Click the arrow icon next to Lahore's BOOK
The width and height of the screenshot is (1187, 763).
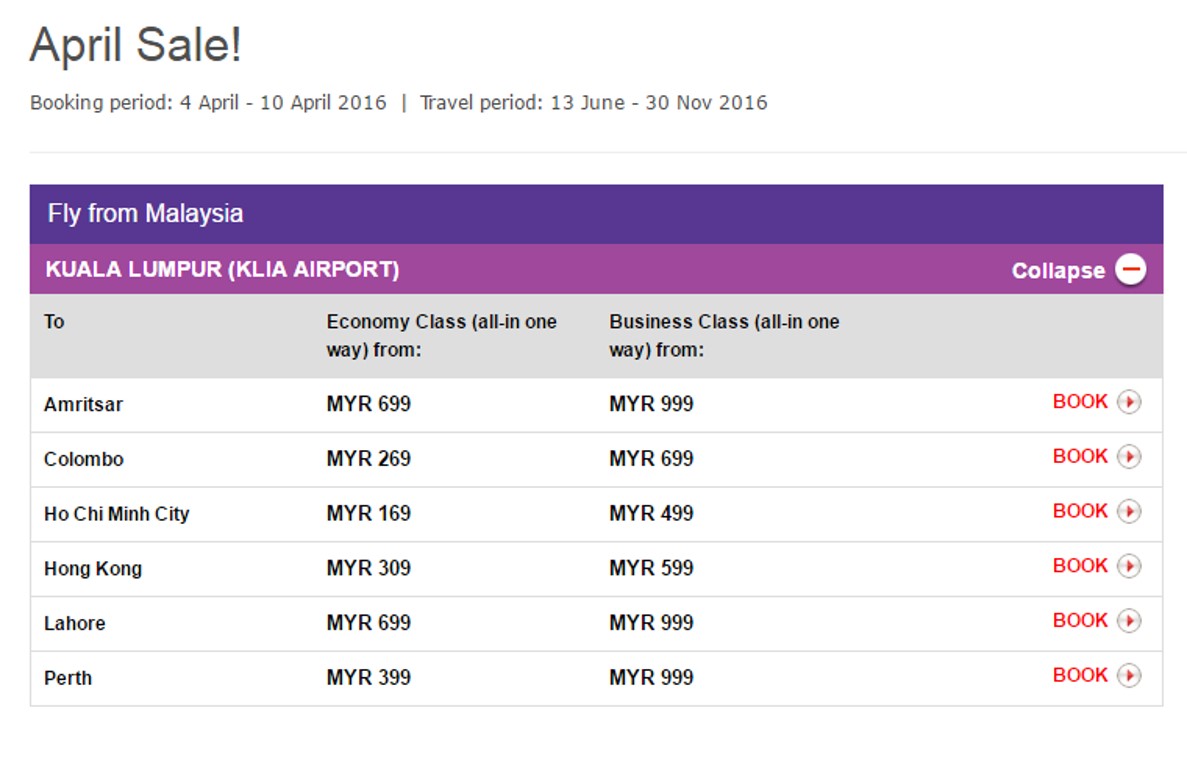tap(1129, 619)
